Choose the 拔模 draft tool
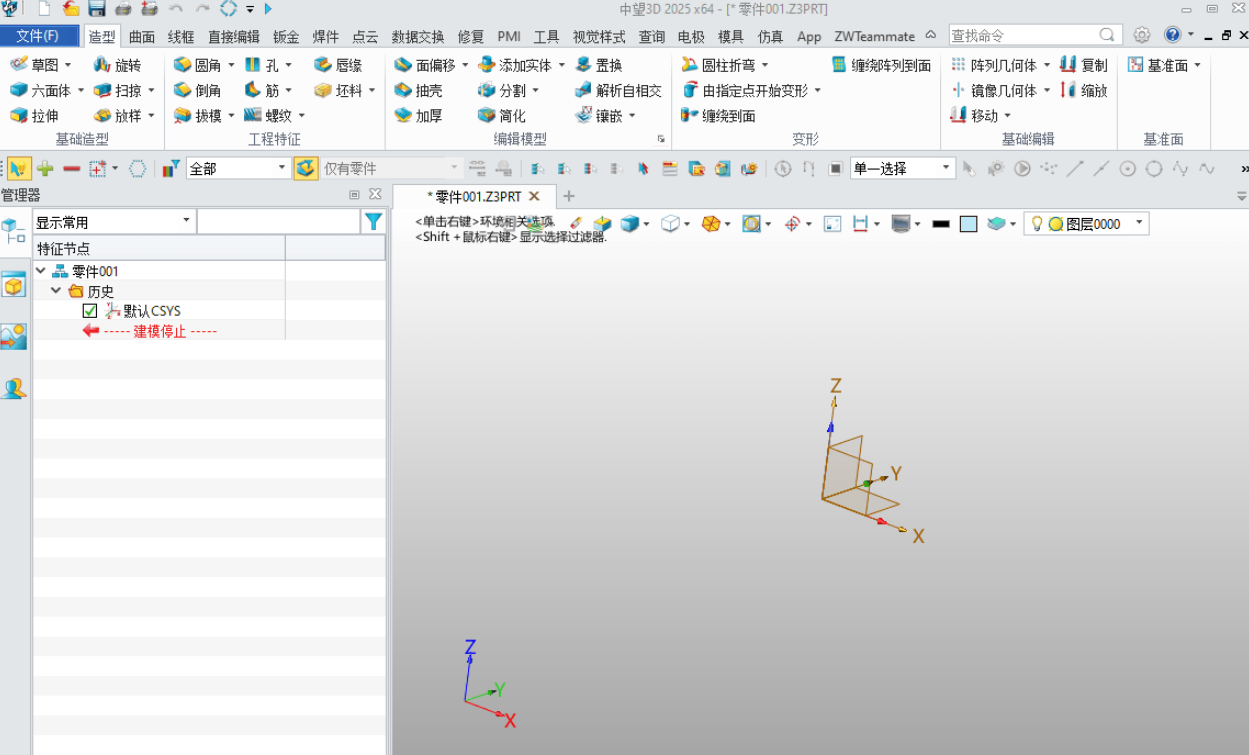1249x755 pixels. tap(197, 115)
